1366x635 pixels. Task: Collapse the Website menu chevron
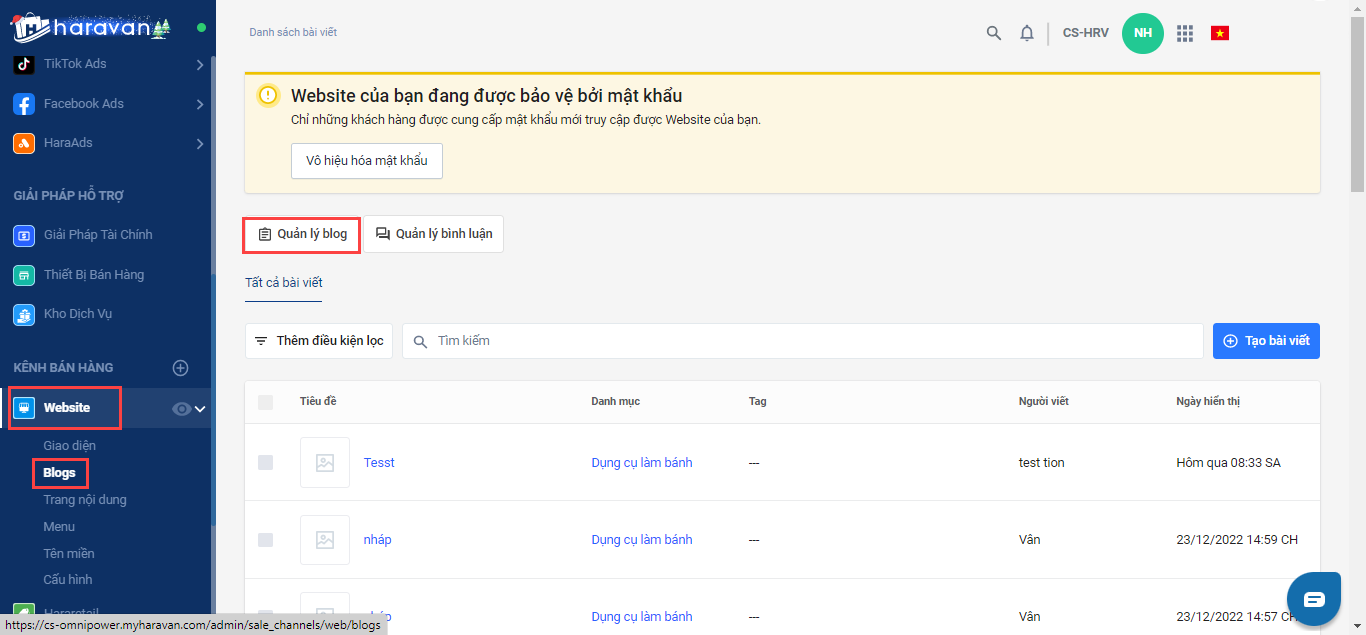(200, 408)
